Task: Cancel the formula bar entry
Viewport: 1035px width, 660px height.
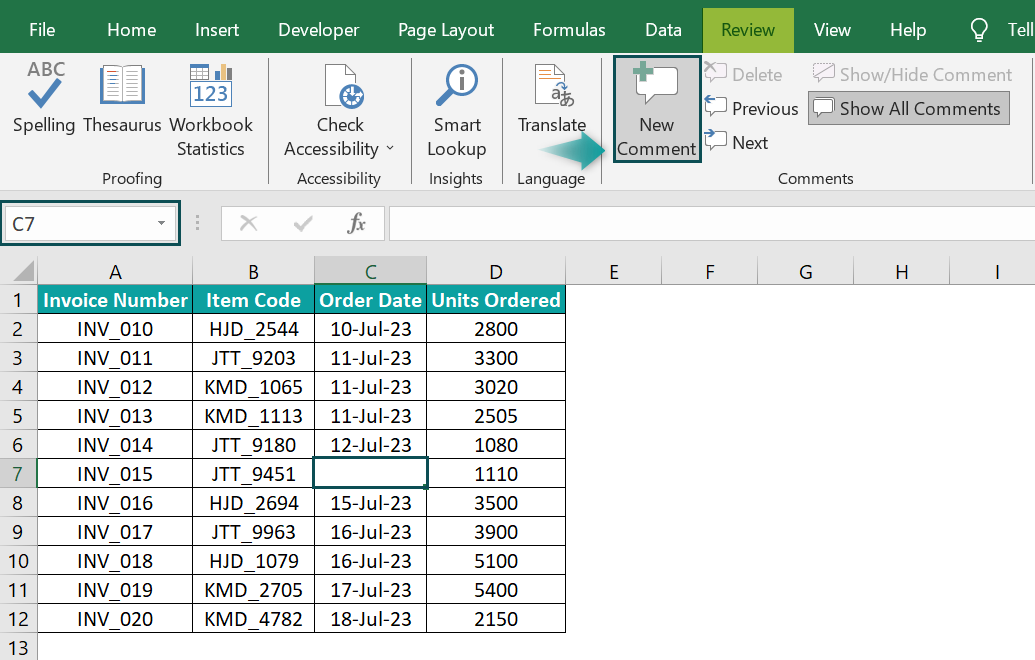Action: coord(248,223)
